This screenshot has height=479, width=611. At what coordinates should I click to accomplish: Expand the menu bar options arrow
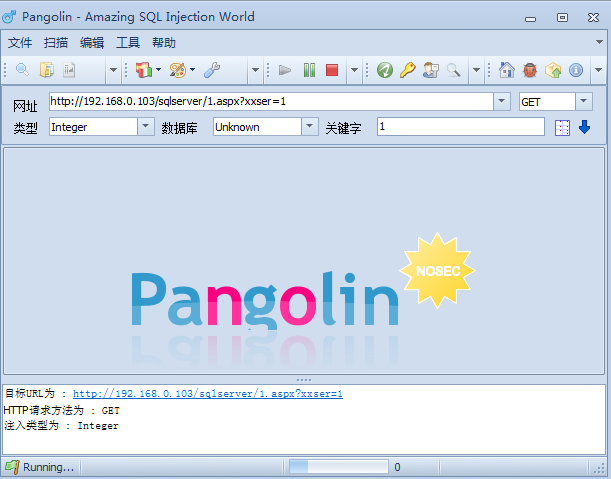599,42
